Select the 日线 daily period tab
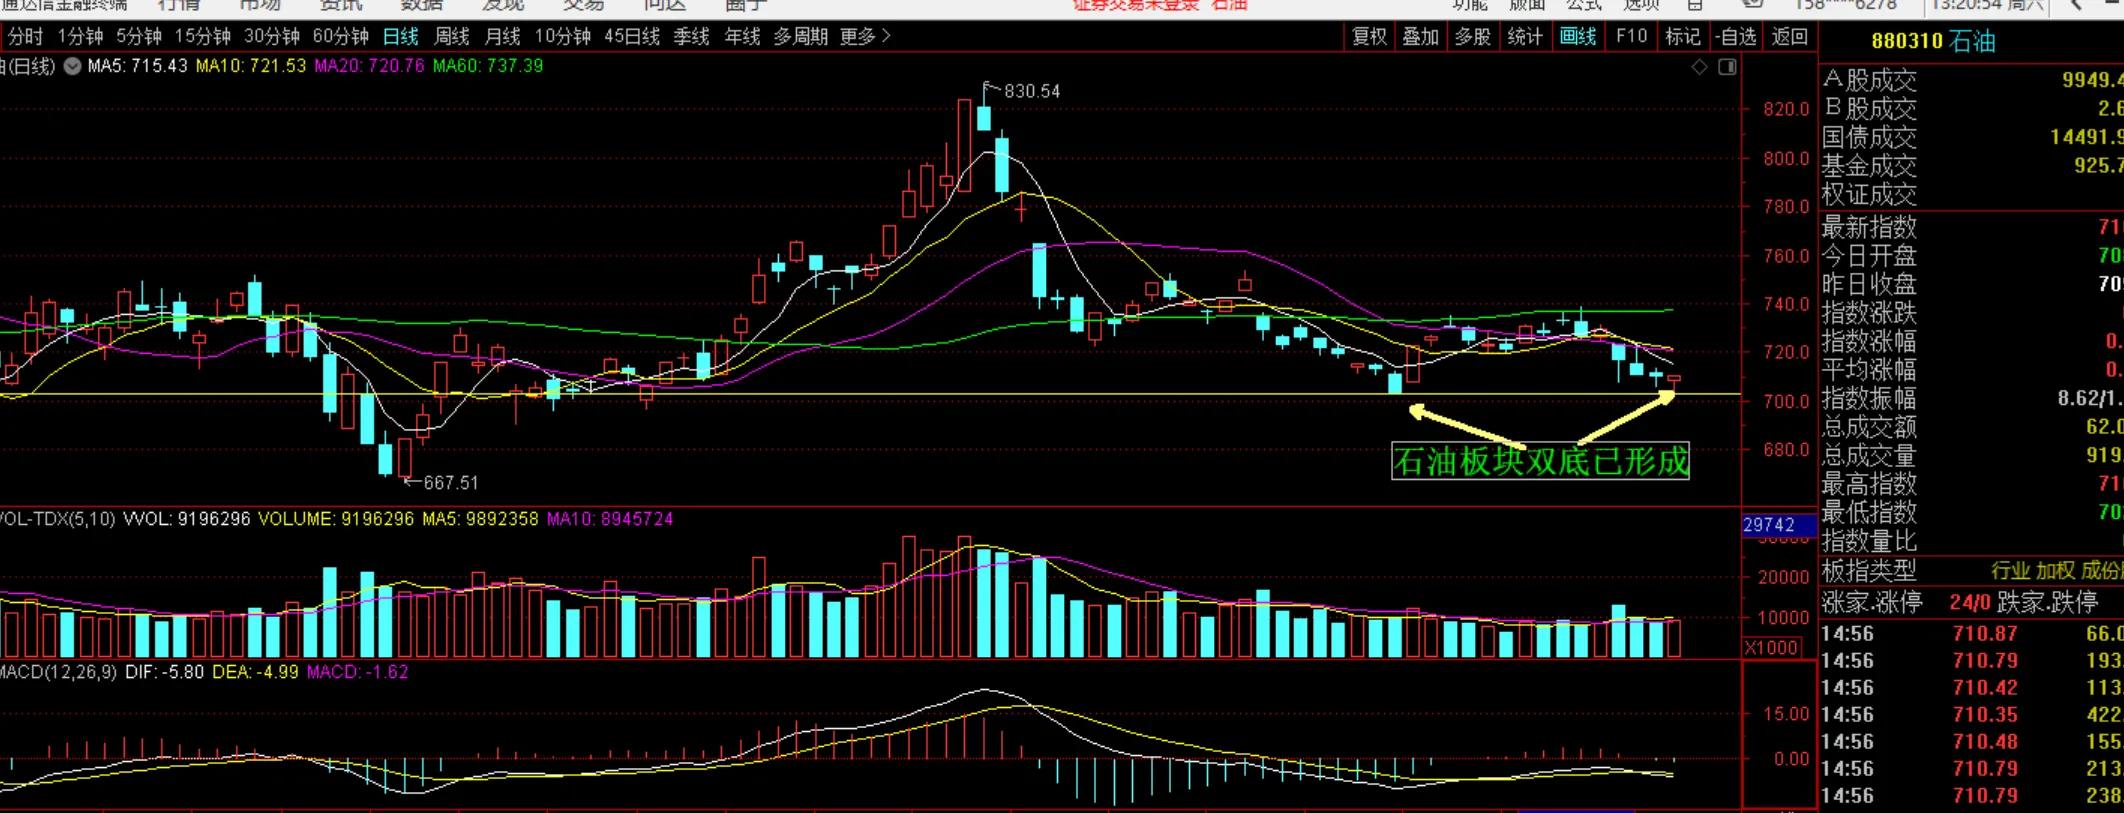Screen dimensions: 2124x813 400,37
